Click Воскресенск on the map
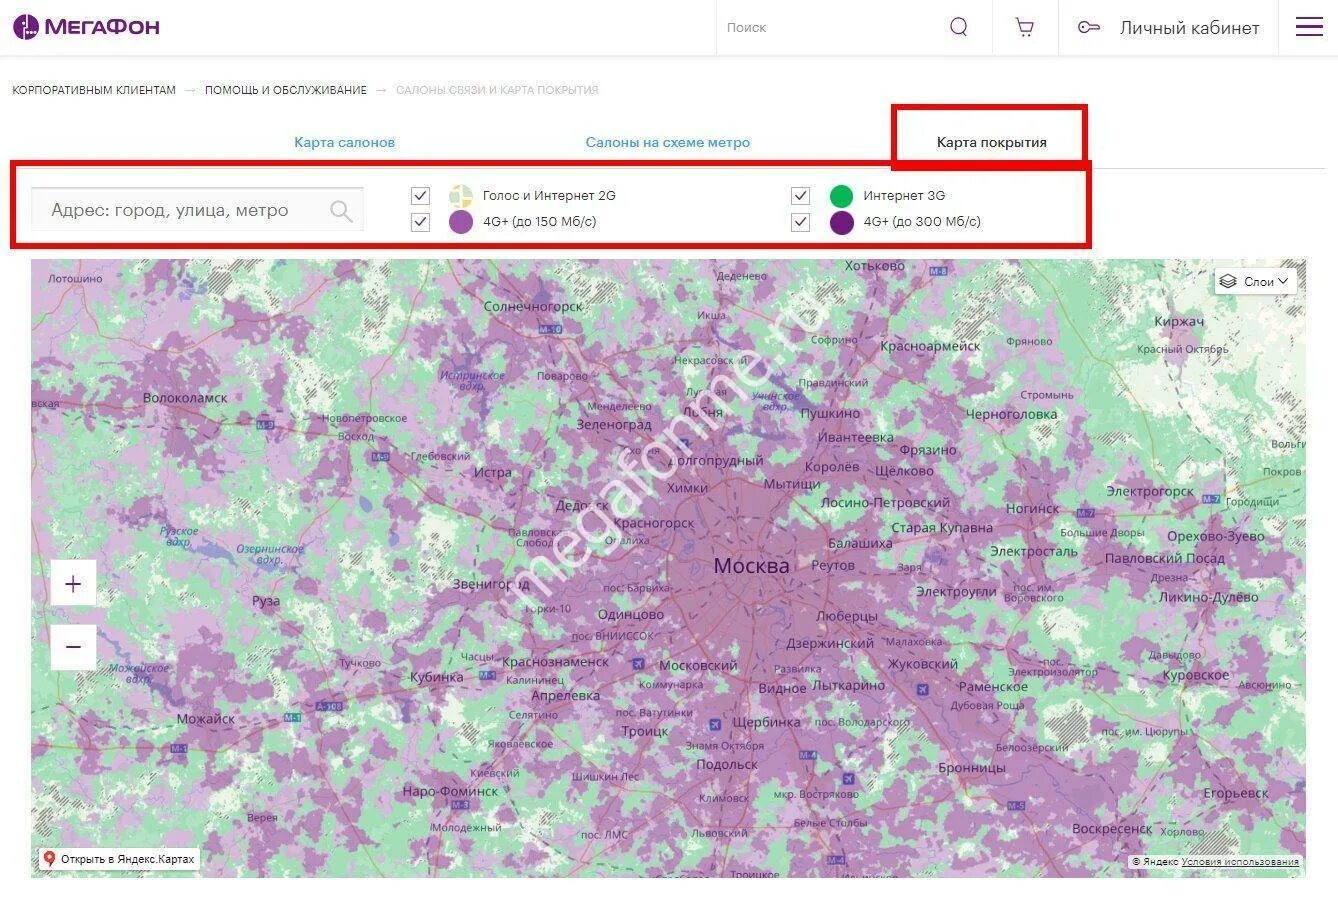1338x902 pixels. click(x=1112, y=829)
